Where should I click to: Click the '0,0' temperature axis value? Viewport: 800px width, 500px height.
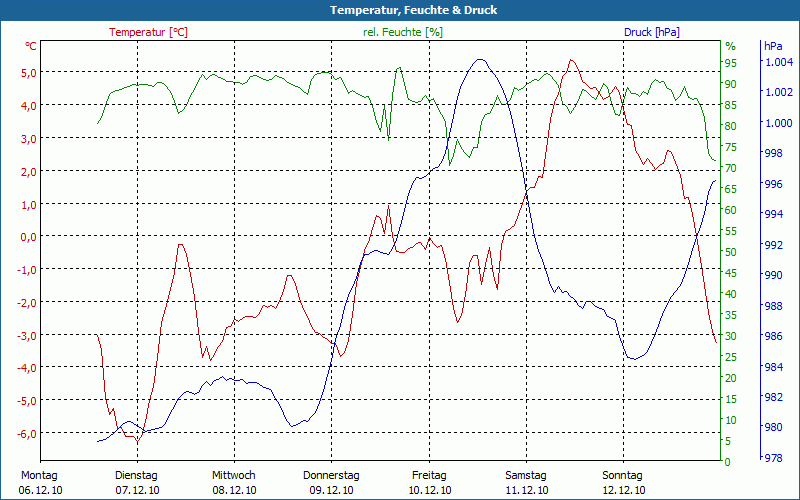click(29, 237)
